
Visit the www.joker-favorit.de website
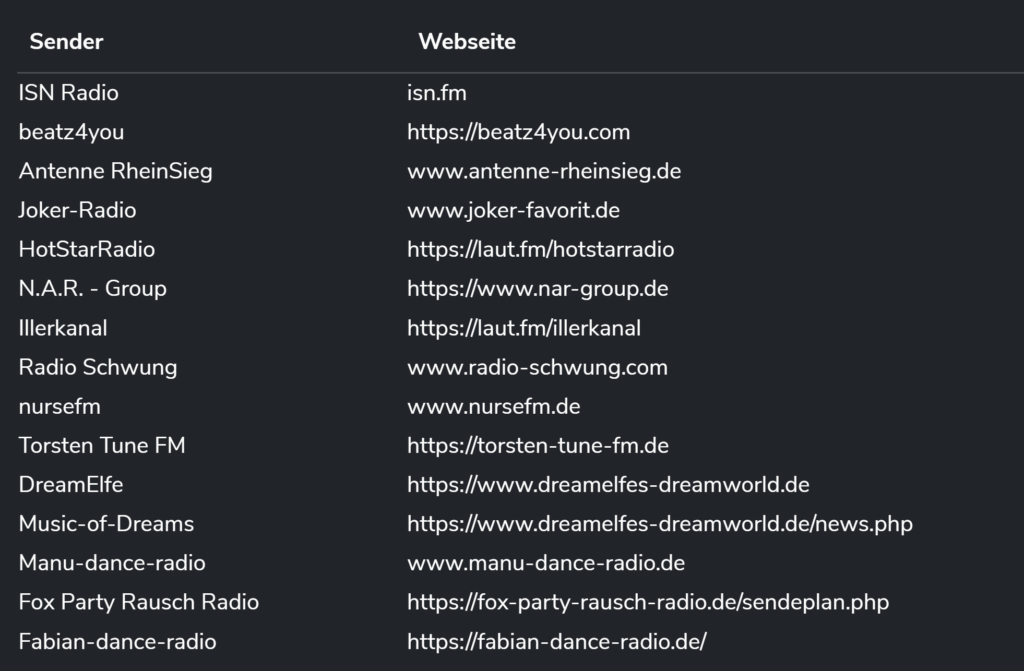point(513,210)
